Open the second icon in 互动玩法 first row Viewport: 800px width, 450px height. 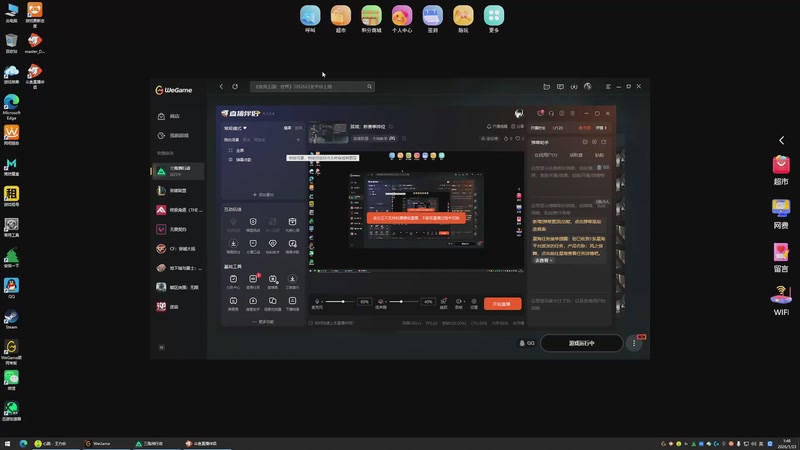pos(253,224)
